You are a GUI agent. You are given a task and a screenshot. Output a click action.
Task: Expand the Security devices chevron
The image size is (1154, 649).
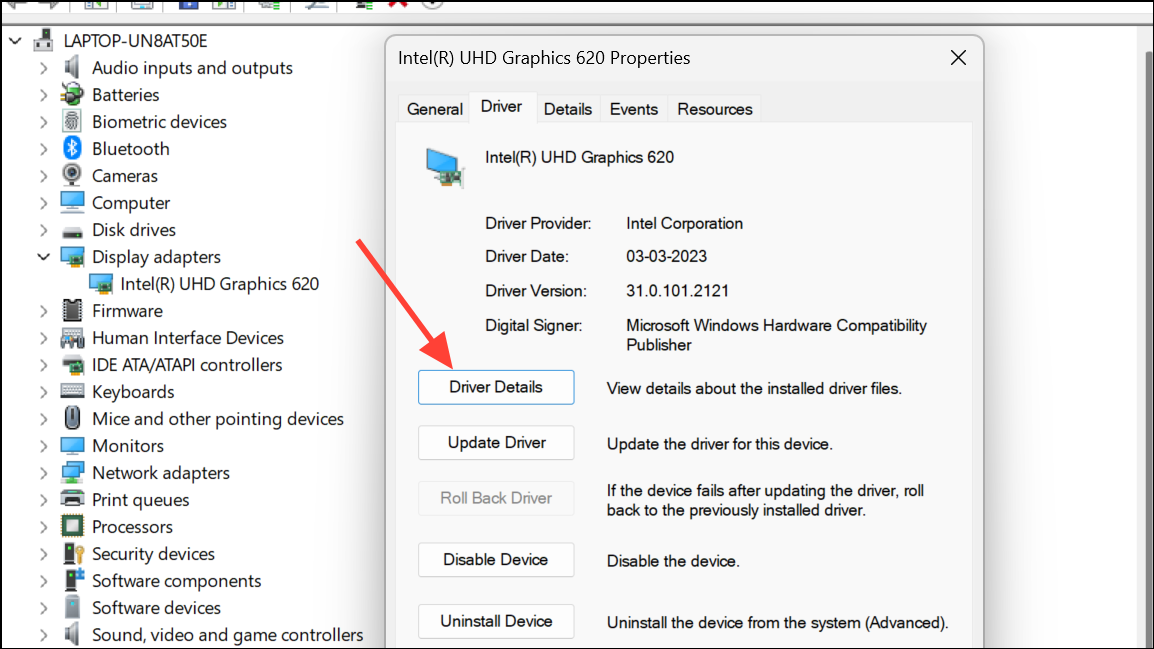43,553
